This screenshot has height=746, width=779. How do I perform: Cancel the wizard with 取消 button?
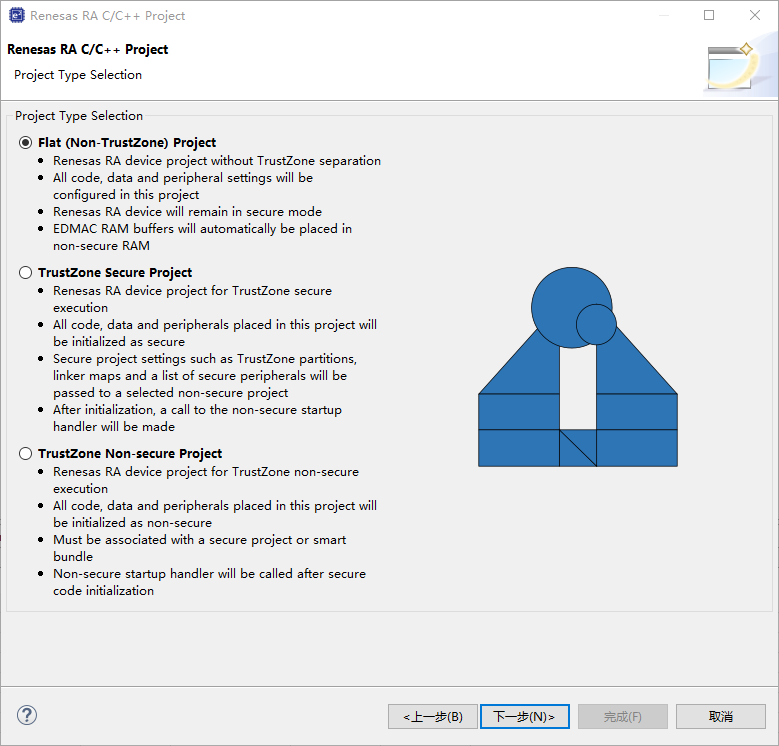(x=720, y=717)
